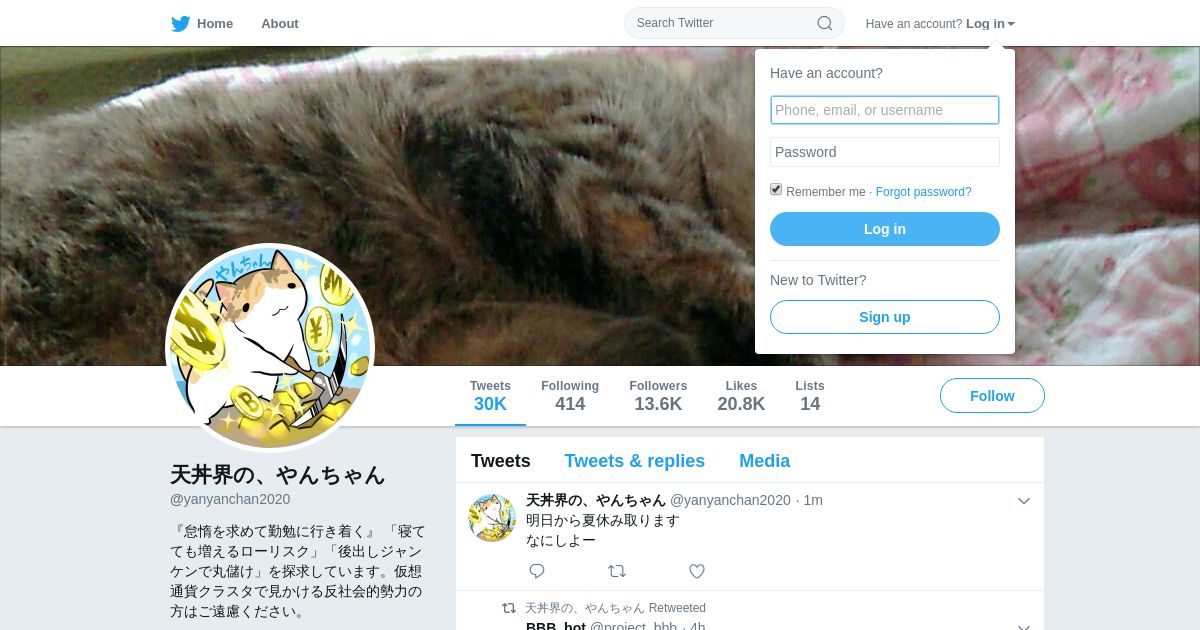The width and height of the screenshot is (1200, 630).
Task: Focus the Phone, email, or username field
Action: (x=885, y=110)
